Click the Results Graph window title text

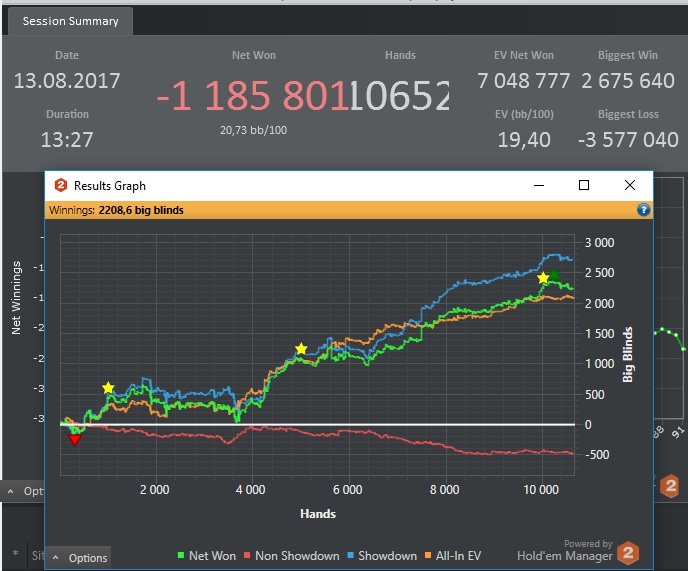click(x=110, y=186)
